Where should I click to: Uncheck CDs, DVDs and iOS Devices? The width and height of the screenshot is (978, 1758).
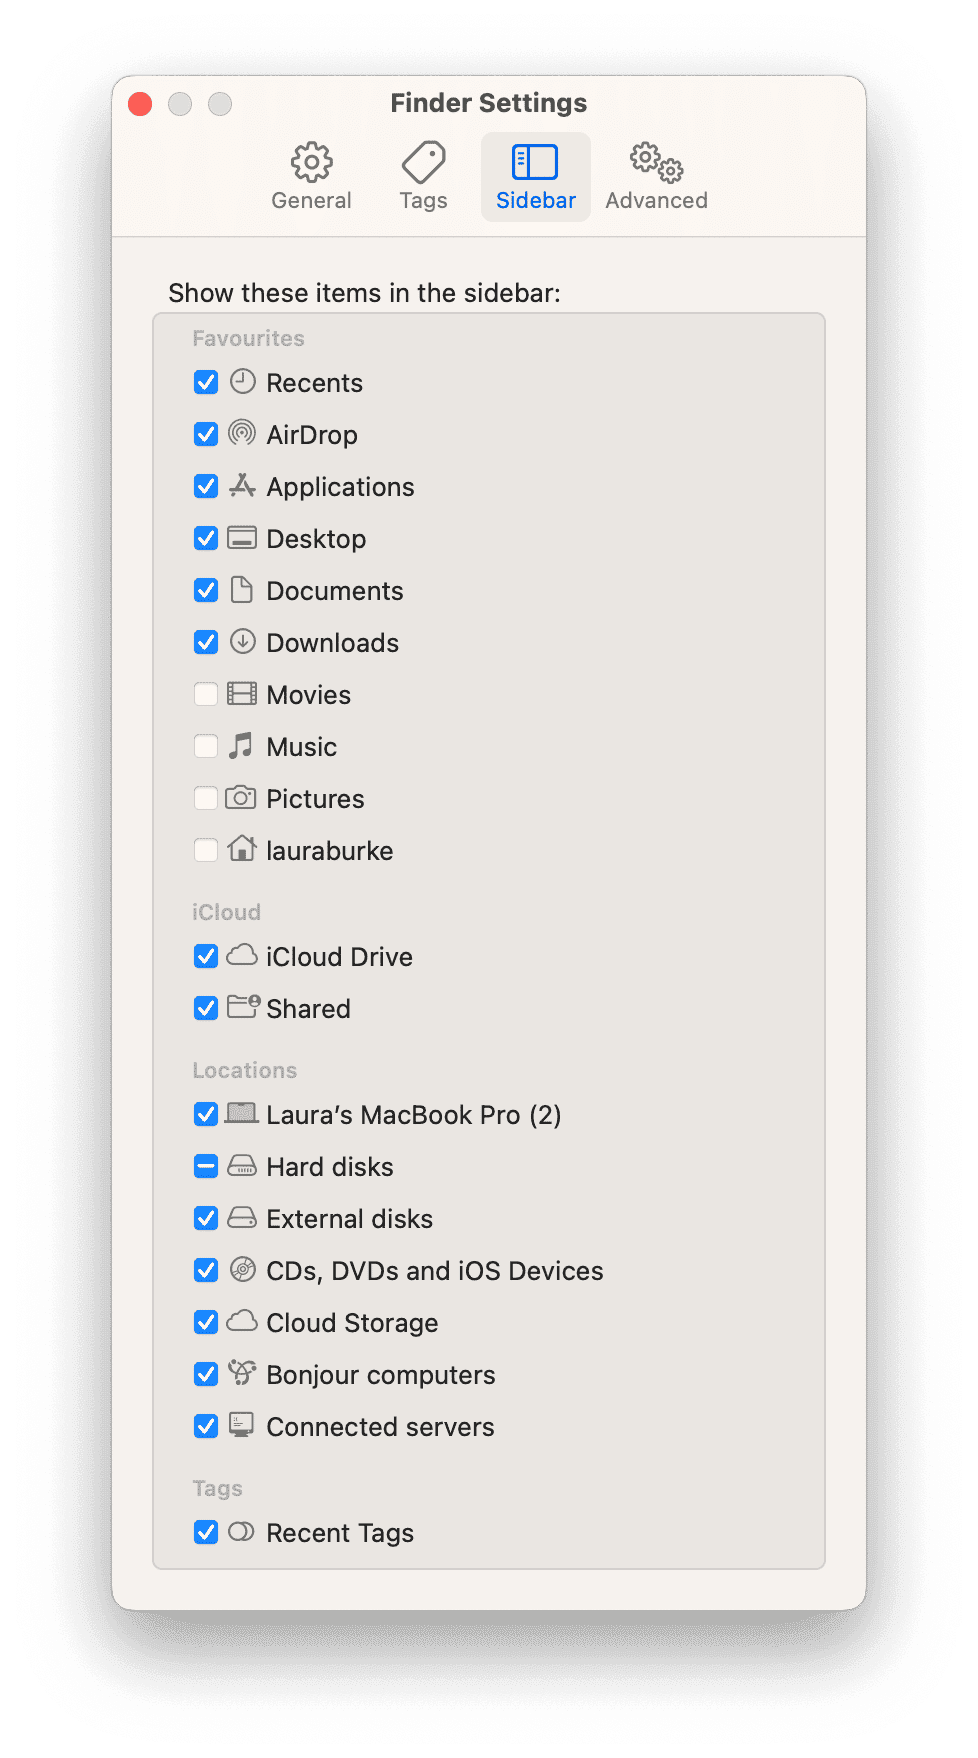point(205,1270)
